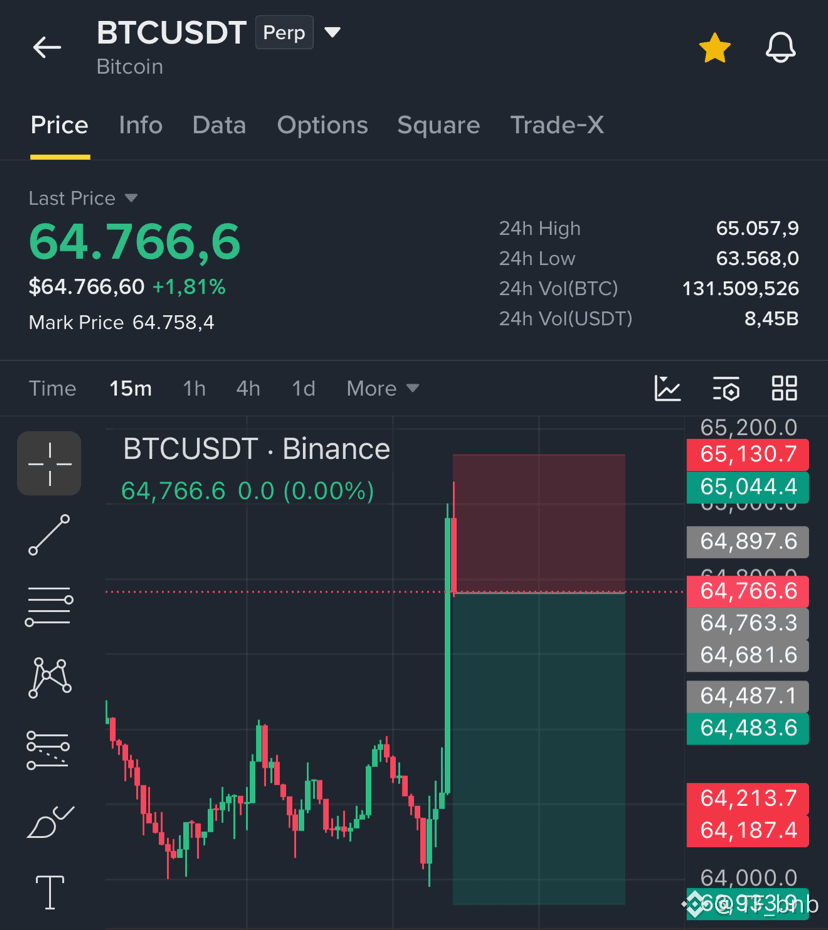Switch to the Info tab

click(141, 125)
